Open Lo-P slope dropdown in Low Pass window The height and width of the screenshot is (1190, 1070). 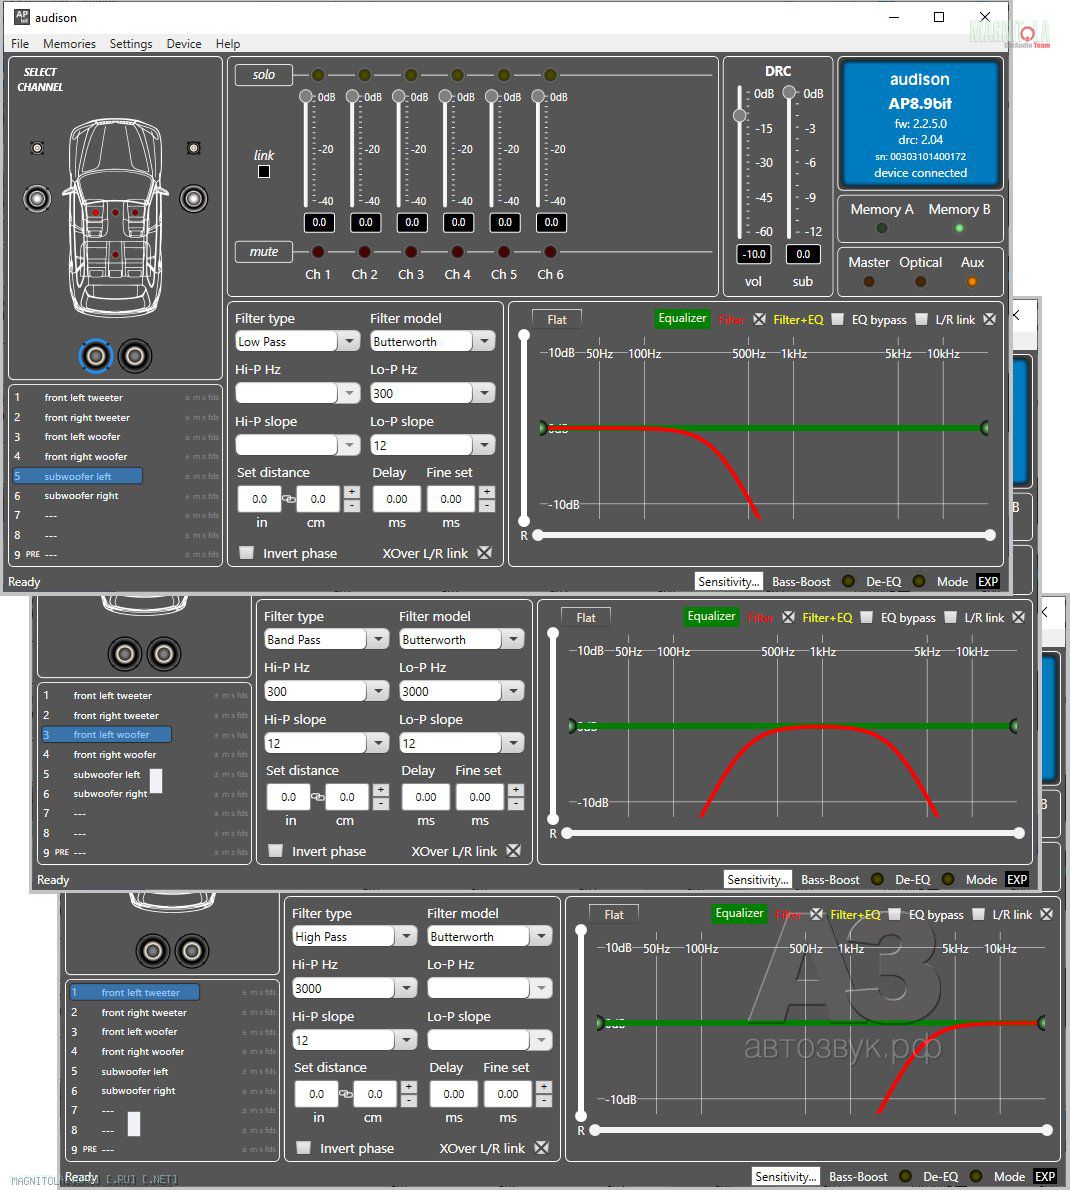click(x=433, y=445)
